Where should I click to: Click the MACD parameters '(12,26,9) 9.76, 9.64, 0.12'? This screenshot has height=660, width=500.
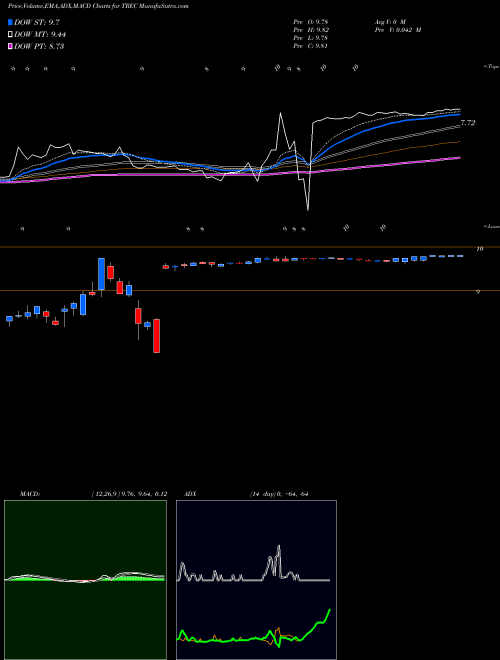tap(129, 494)
